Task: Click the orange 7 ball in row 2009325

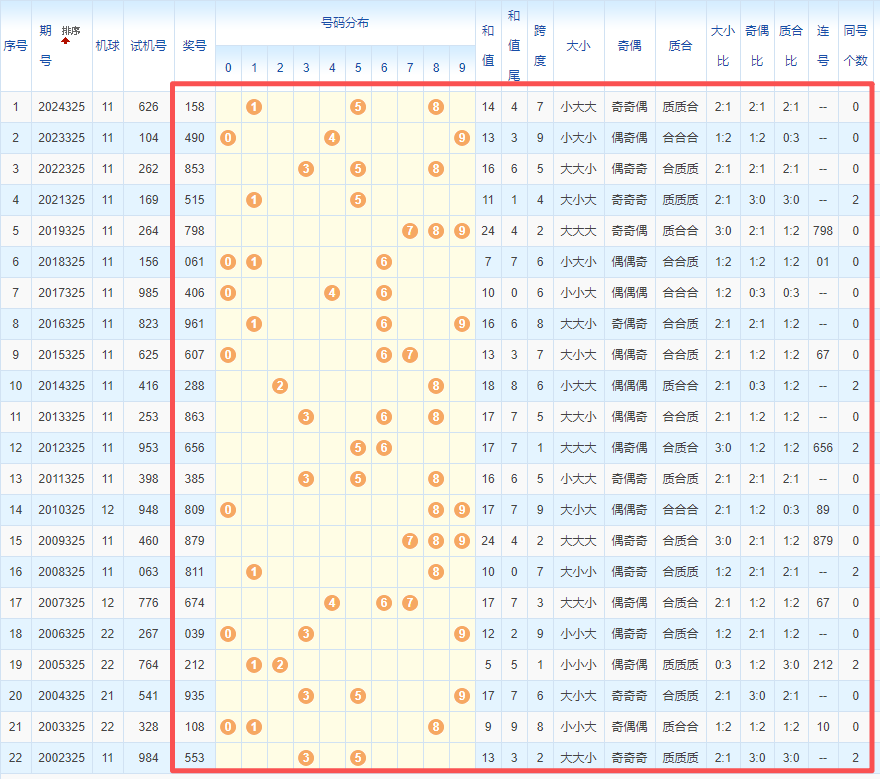Action: 410,541
